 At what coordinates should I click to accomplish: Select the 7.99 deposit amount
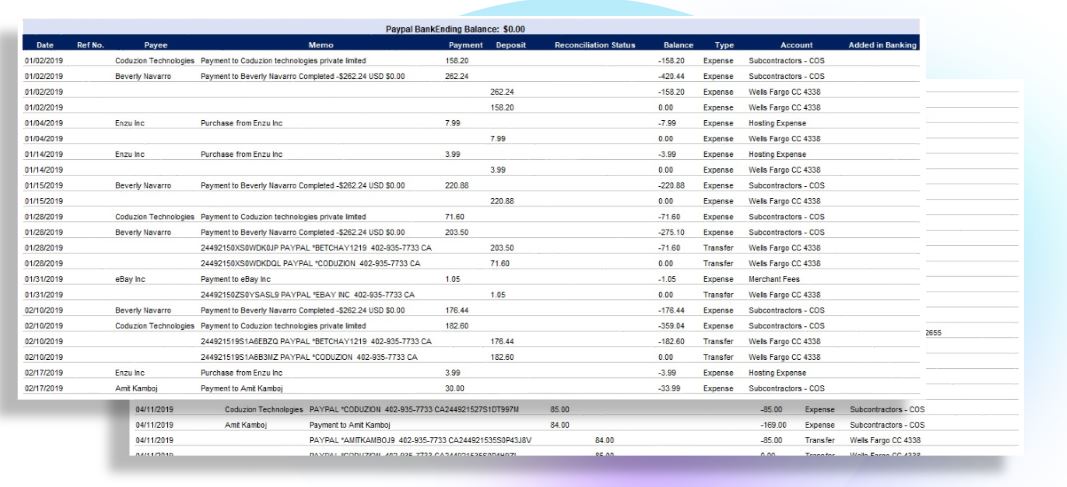pyautogui.click(x=498, y=139)
